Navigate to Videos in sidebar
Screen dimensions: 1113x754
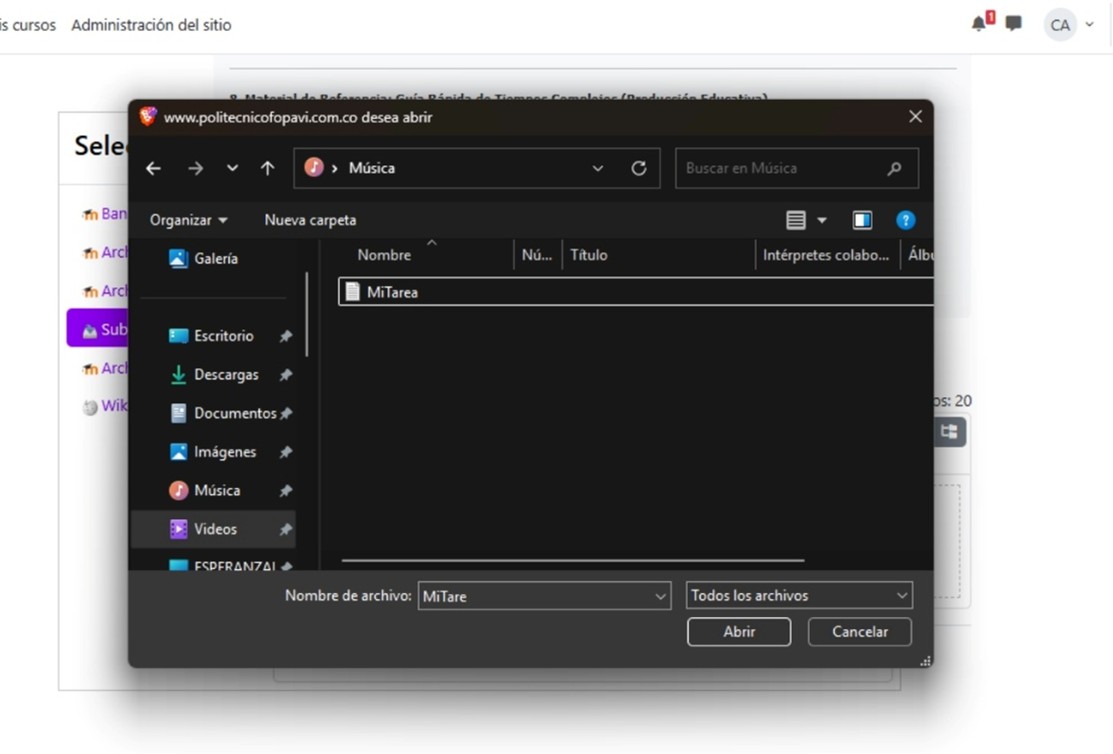pos(215,529)
